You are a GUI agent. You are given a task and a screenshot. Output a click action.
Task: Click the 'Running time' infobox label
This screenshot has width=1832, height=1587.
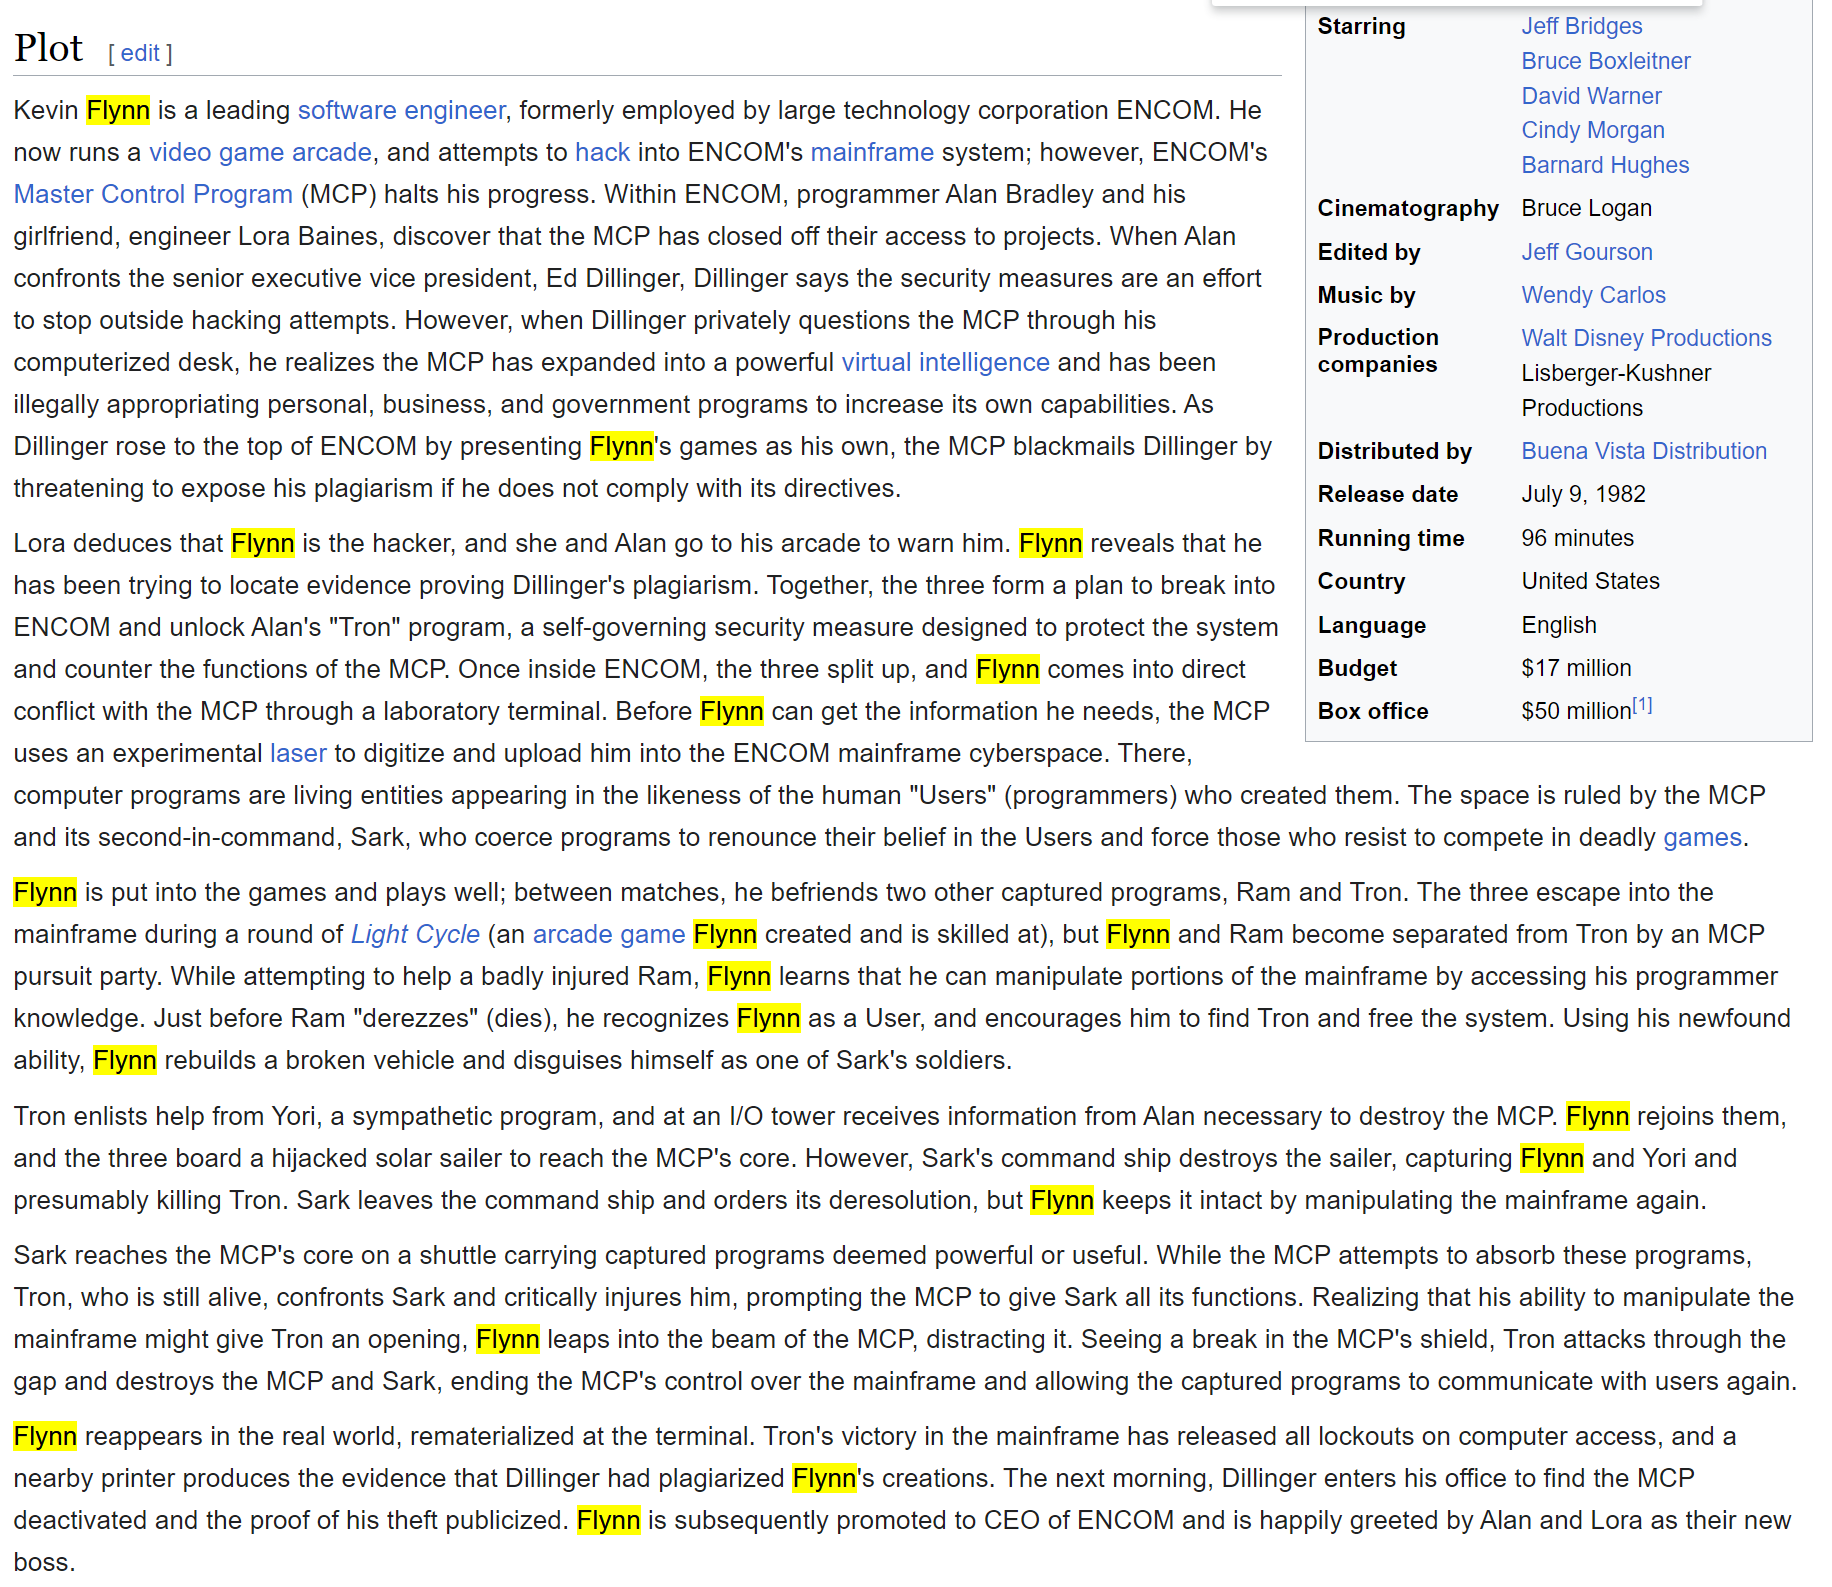pyautogui.click(x=1391, y=538)
